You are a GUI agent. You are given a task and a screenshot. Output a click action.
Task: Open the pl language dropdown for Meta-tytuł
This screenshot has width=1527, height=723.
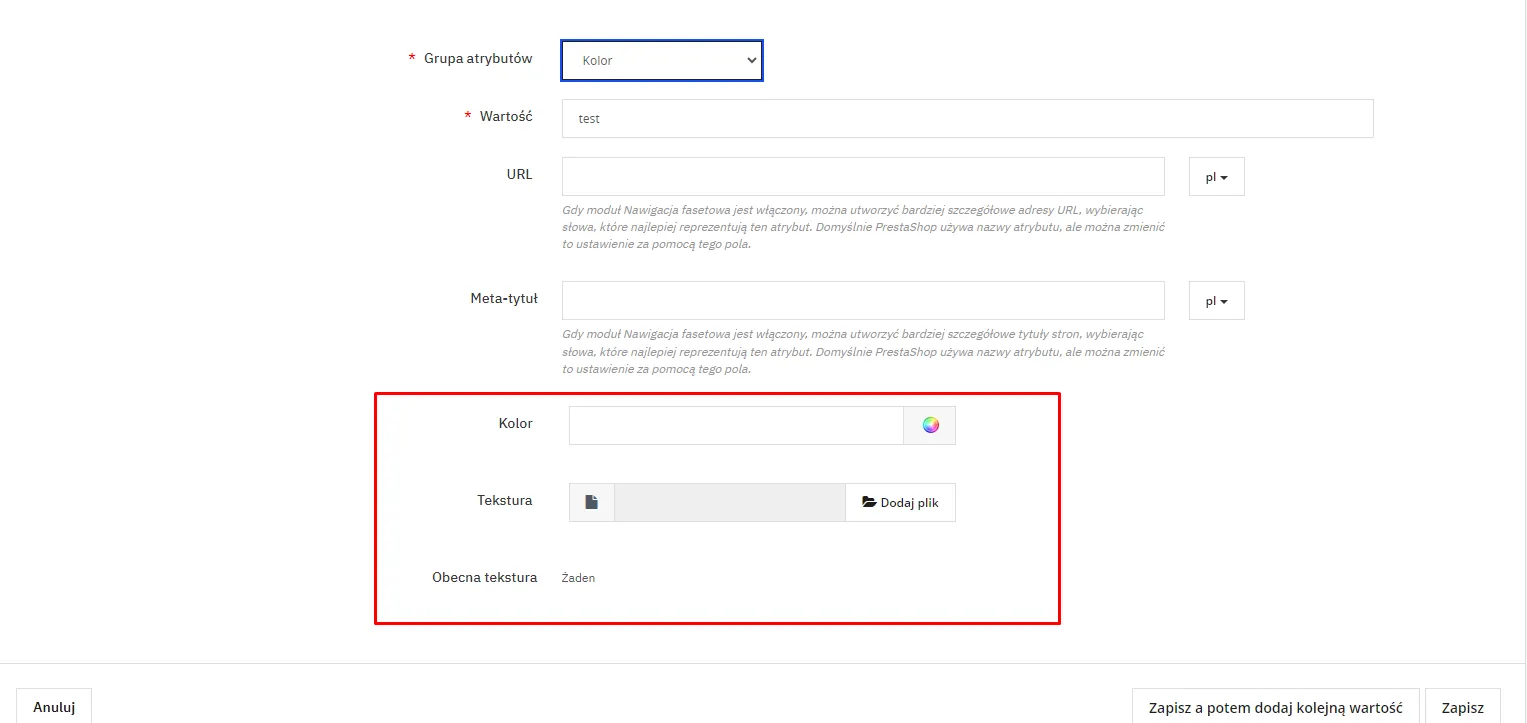[1216, 301]
